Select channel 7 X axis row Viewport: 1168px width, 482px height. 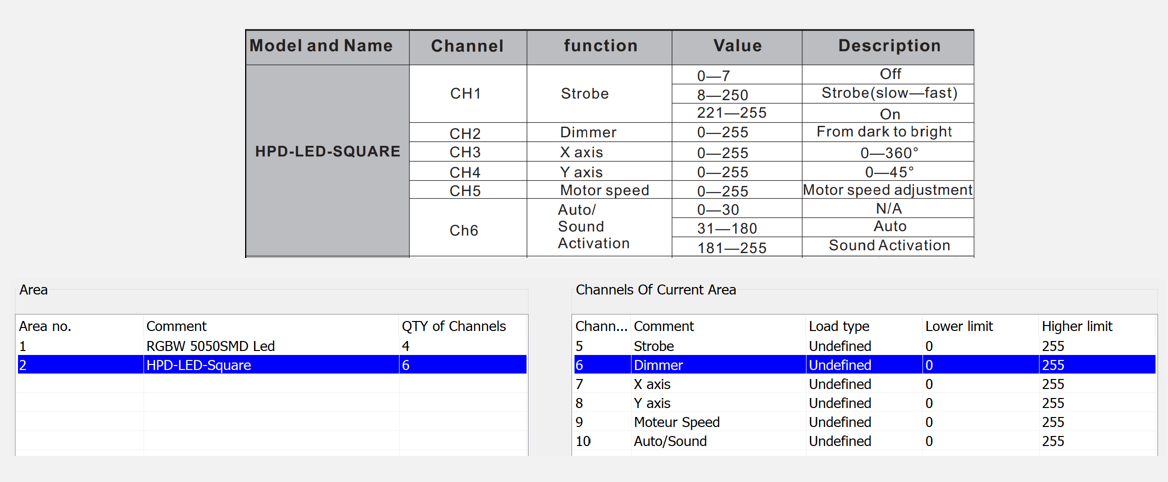coord(864,384)
